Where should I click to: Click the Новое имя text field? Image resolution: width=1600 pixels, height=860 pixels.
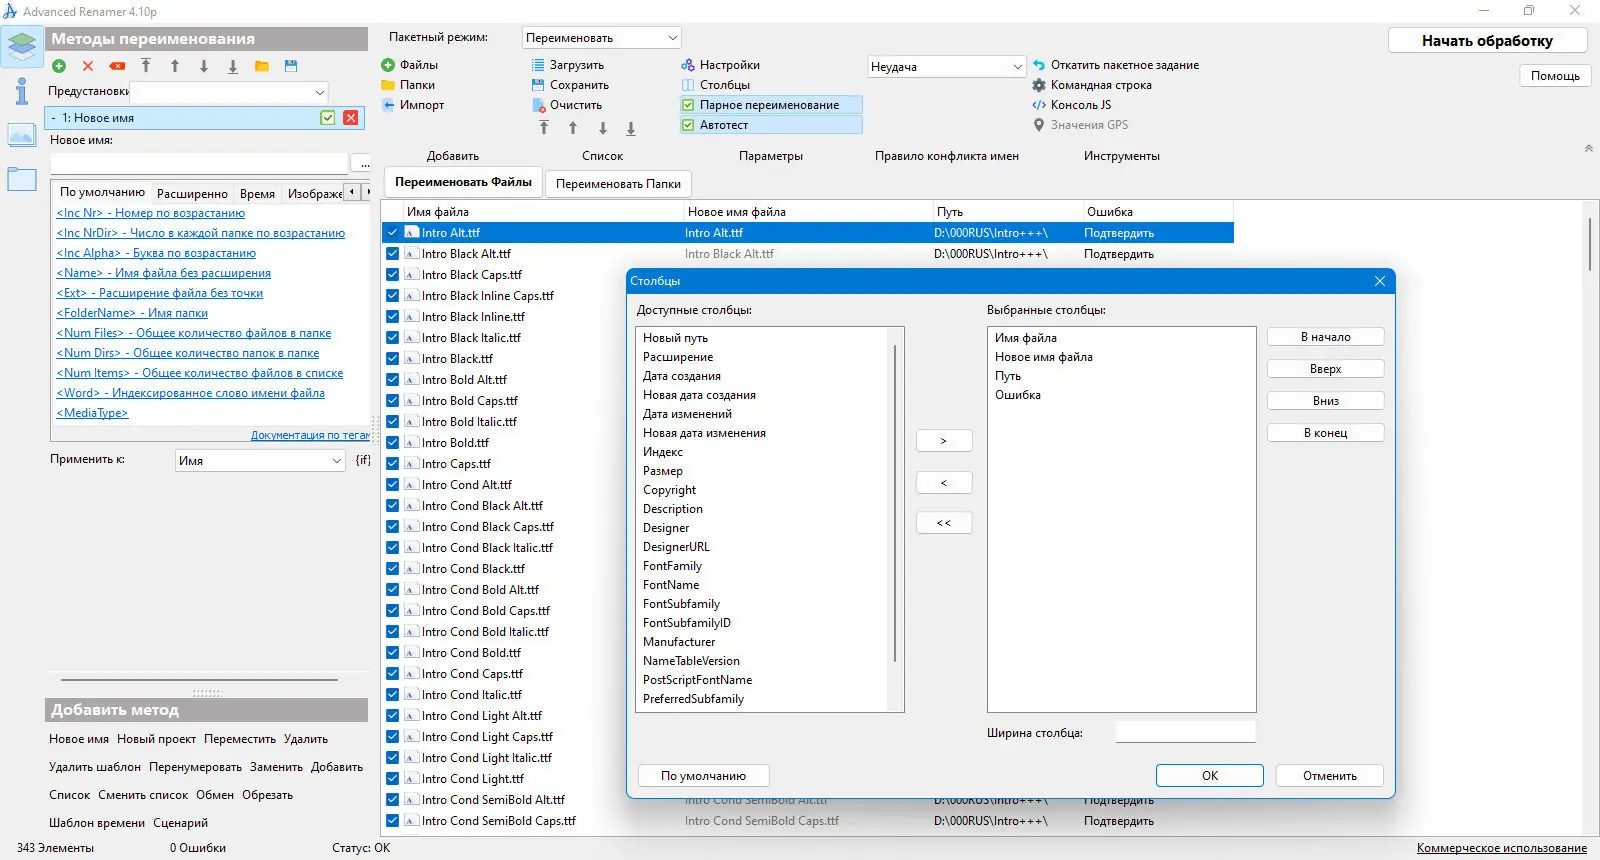point(200,163)
